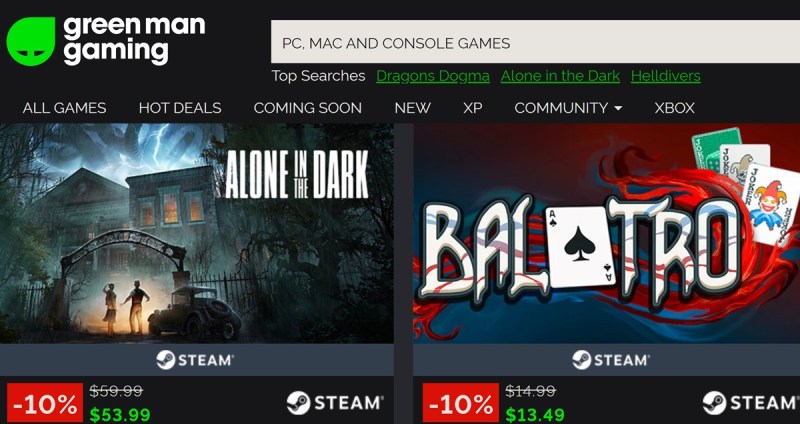Click Steam logo beside $53.99 price

click(335, 403)
